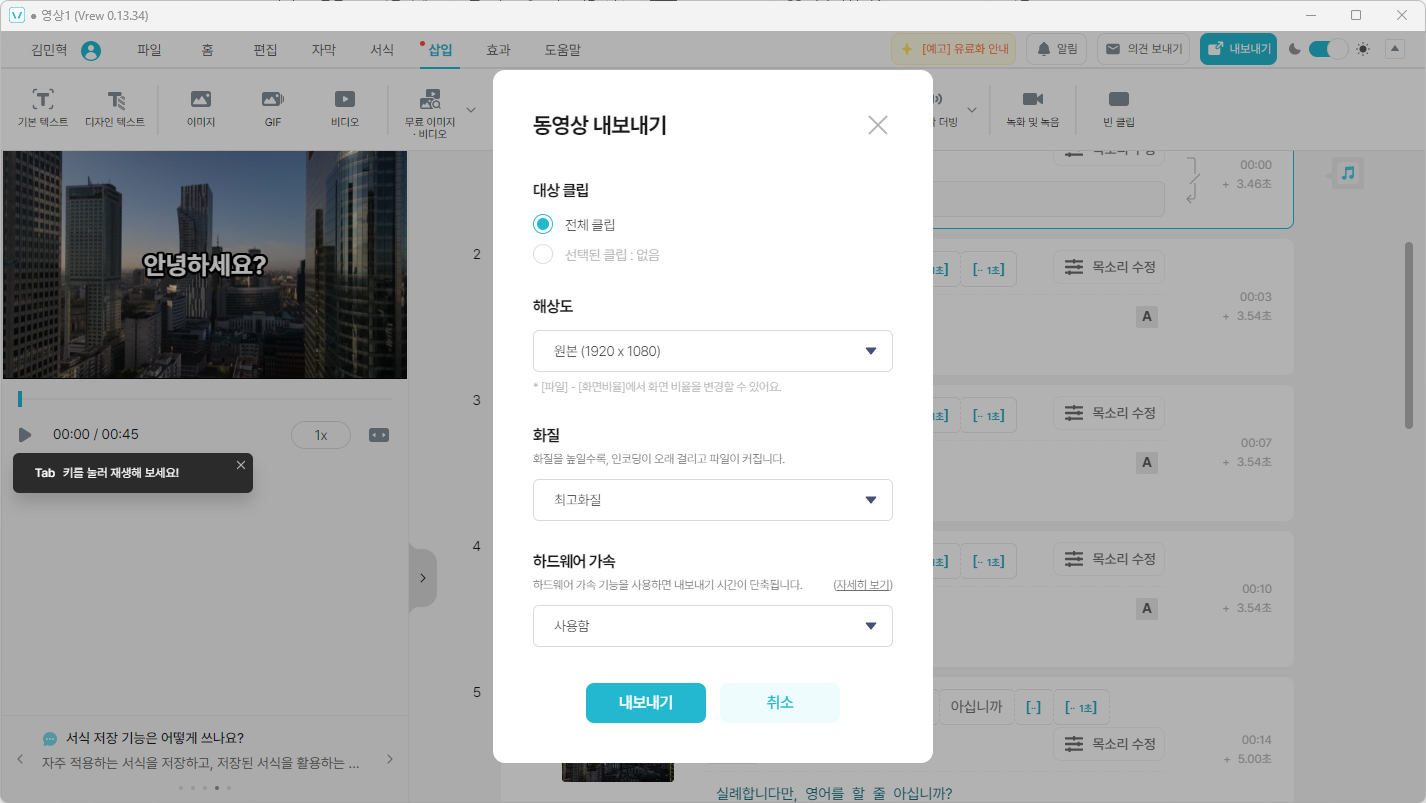The image size is (1426, 803).
Task: Open the 도움말 menu tab
Action: [x=562, y=49]
